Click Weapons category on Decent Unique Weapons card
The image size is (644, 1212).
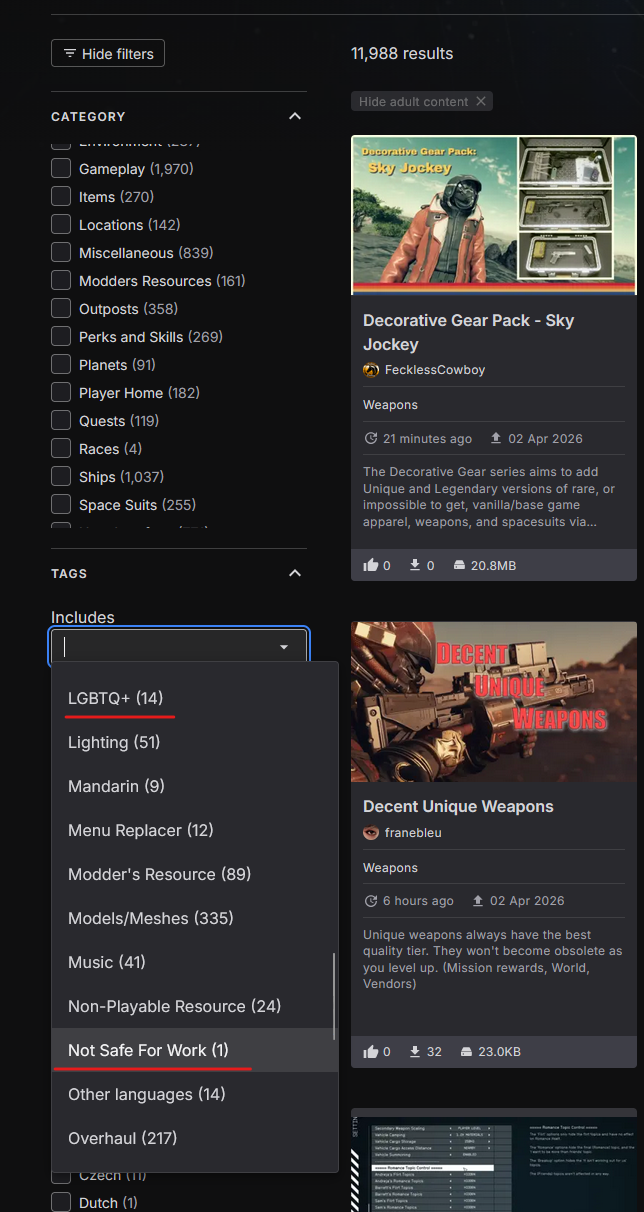(390, 868)
